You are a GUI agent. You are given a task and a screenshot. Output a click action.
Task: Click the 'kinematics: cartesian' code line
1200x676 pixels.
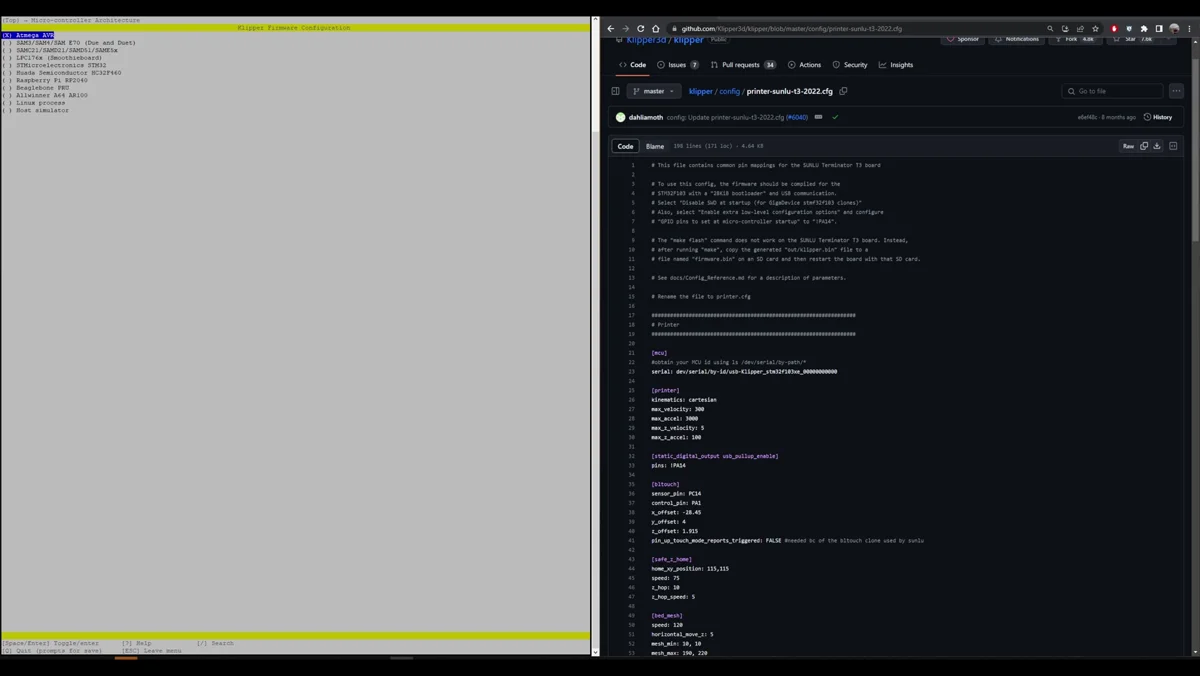click(x=684, y=400)
